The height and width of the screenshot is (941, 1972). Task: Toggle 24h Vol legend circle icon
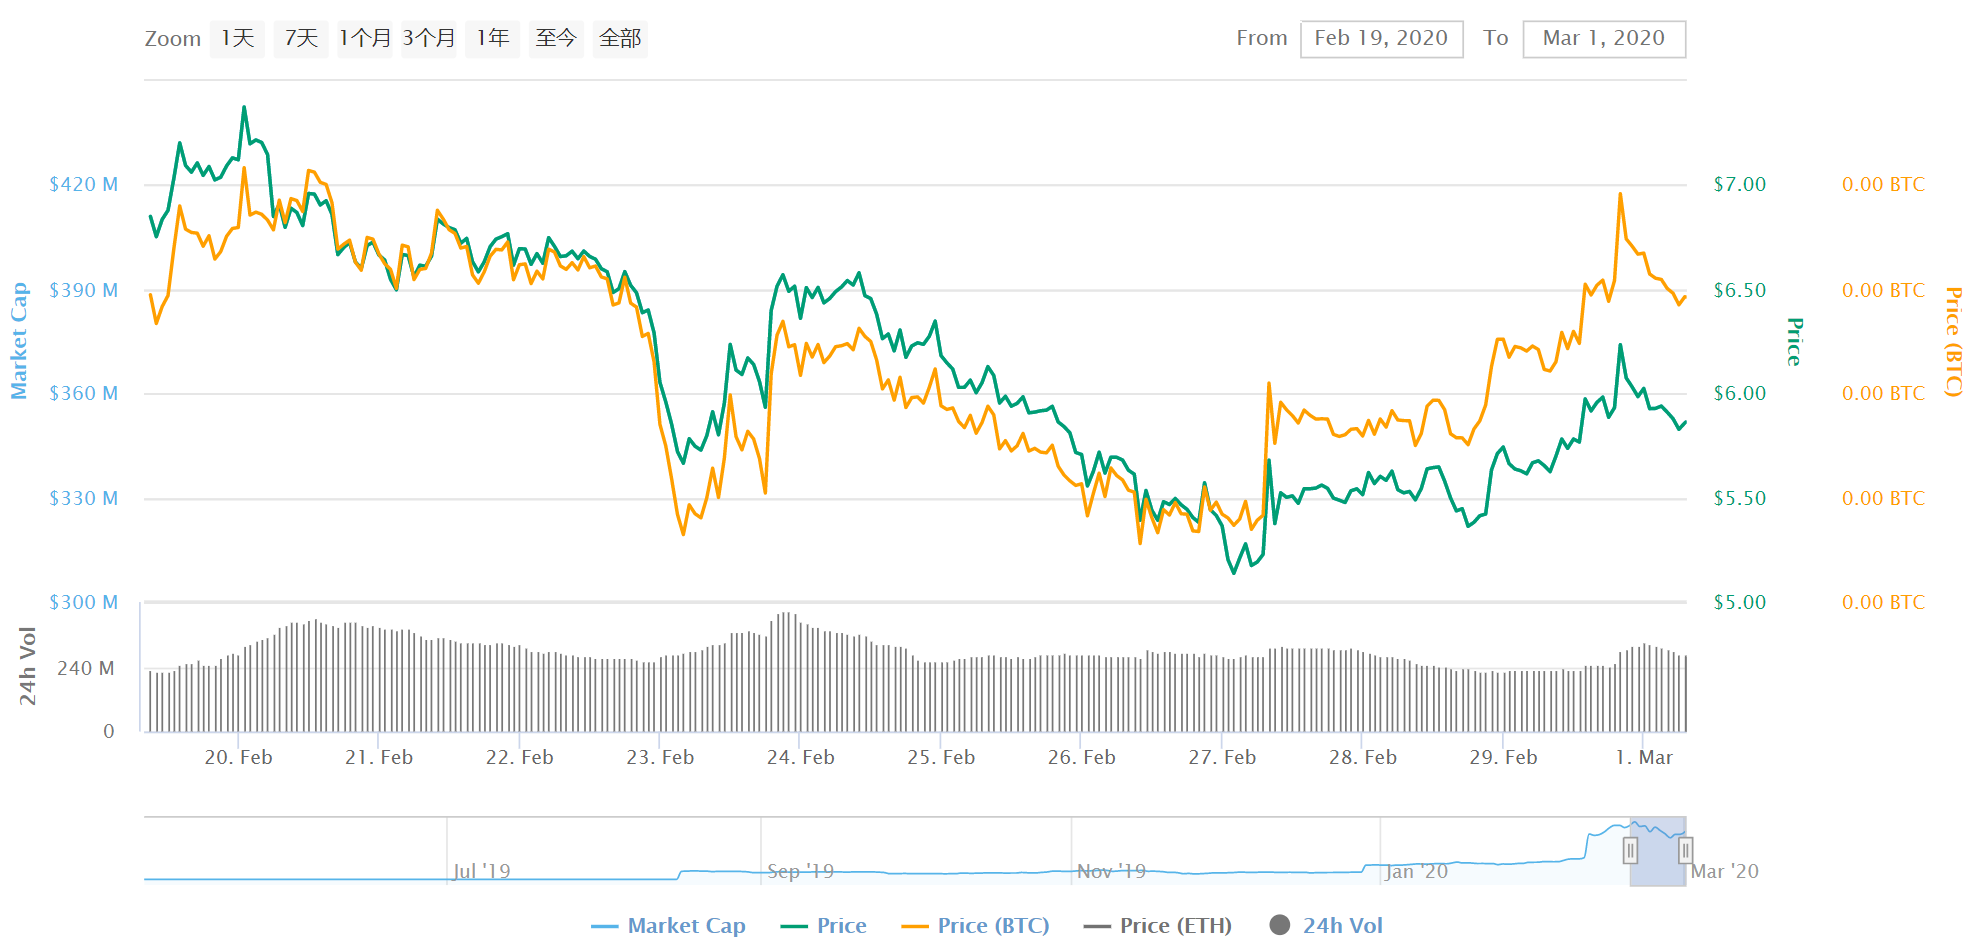pos(1280,925)
